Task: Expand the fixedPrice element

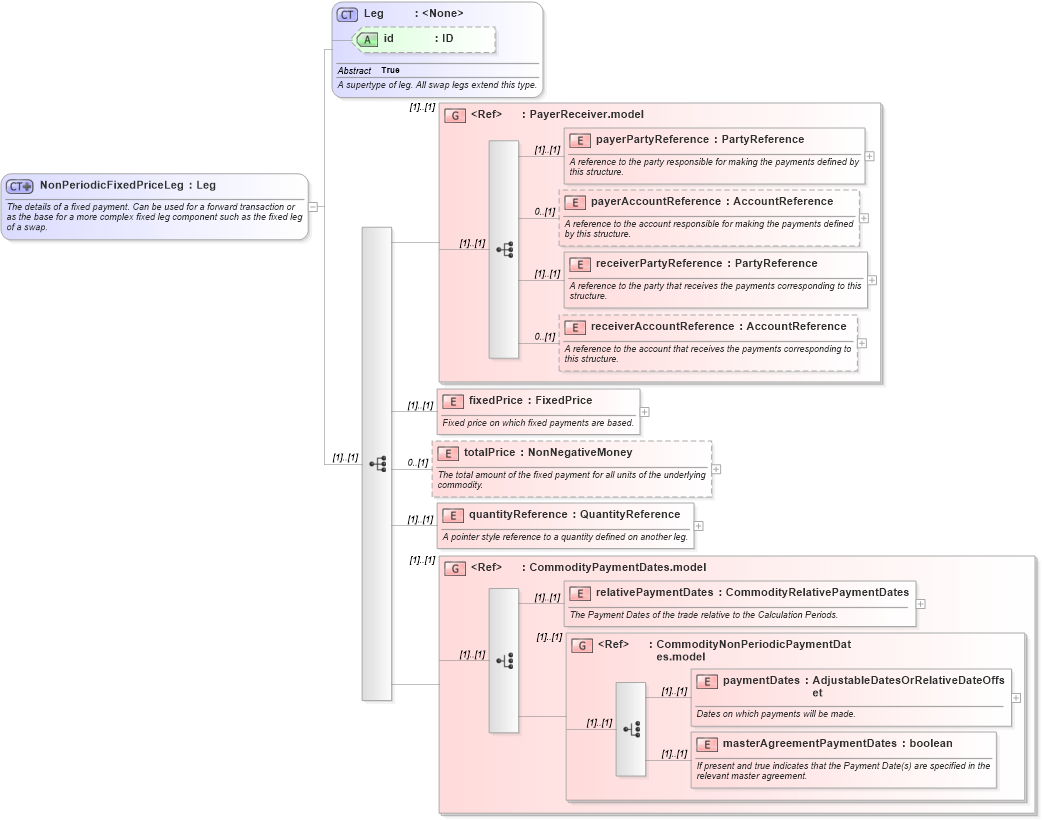Action: coord(645,412)
